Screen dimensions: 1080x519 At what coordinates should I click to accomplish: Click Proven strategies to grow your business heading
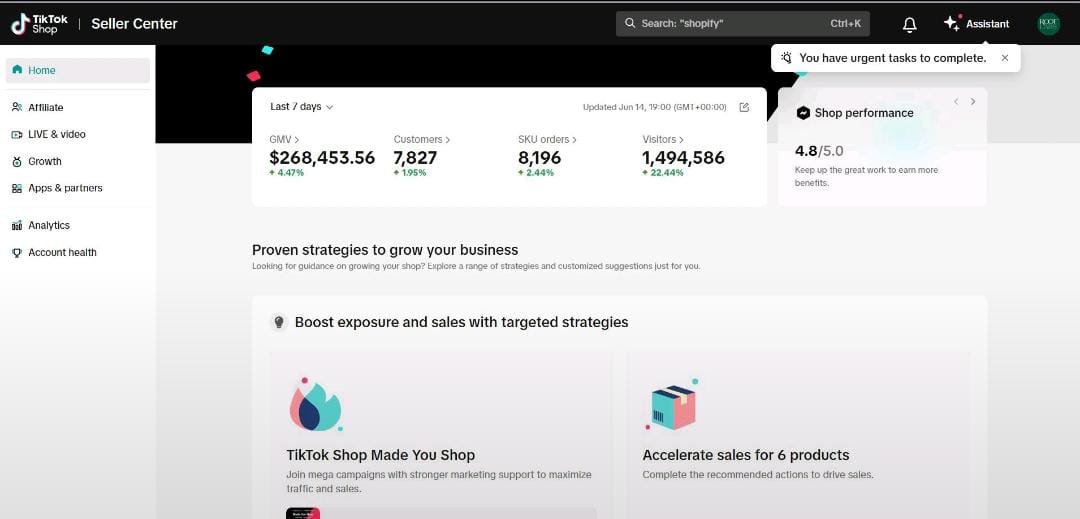point(385,250)
